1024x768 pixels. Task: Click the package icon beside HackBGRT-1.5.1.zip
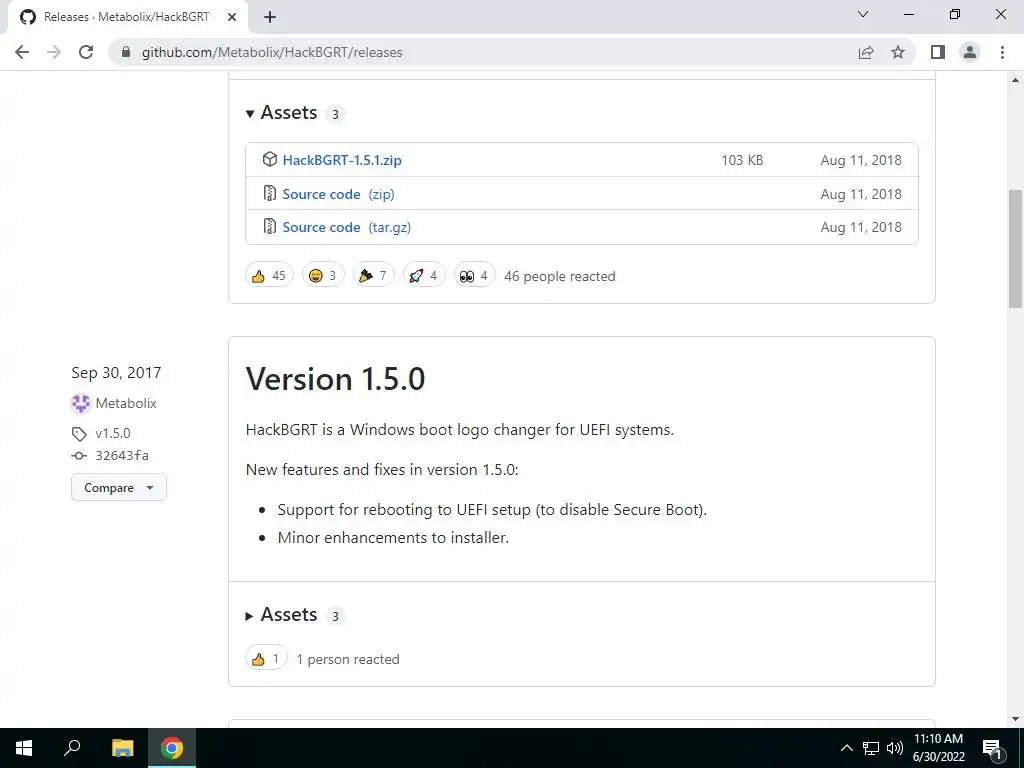click(x=270, y=159)
